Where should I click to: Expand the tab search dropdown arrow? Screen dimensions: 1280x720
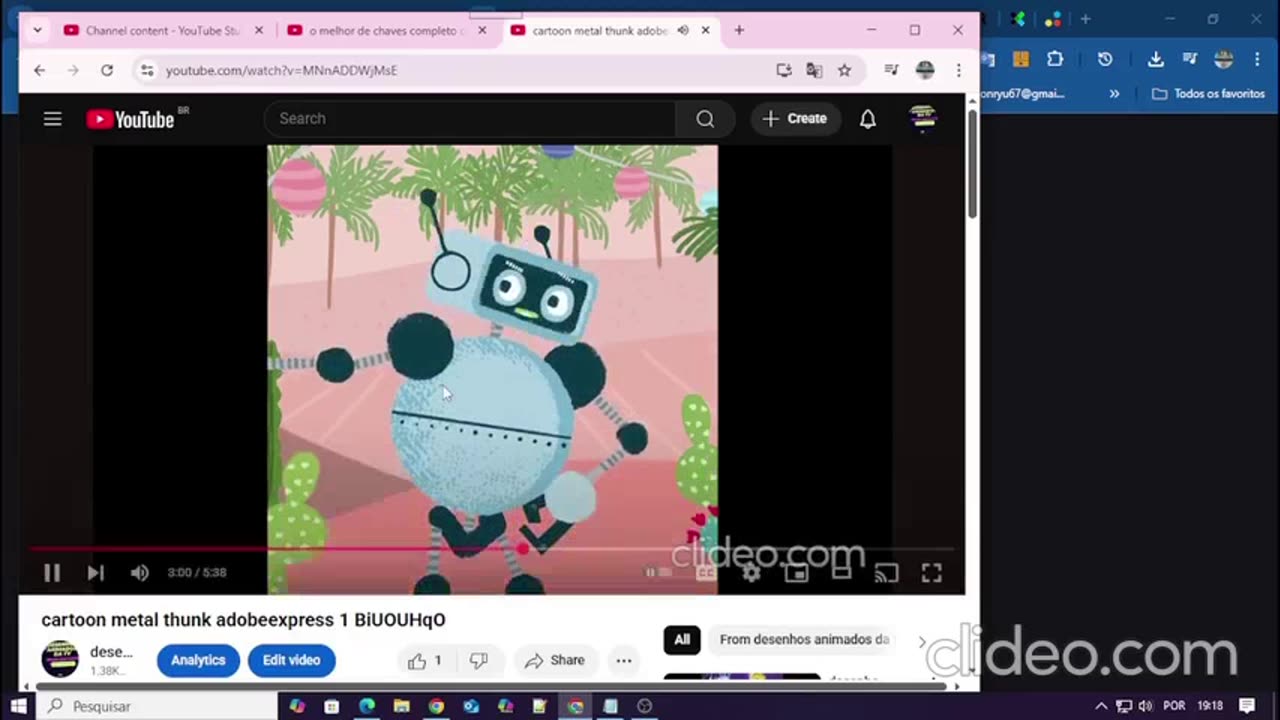coord(37,31)
